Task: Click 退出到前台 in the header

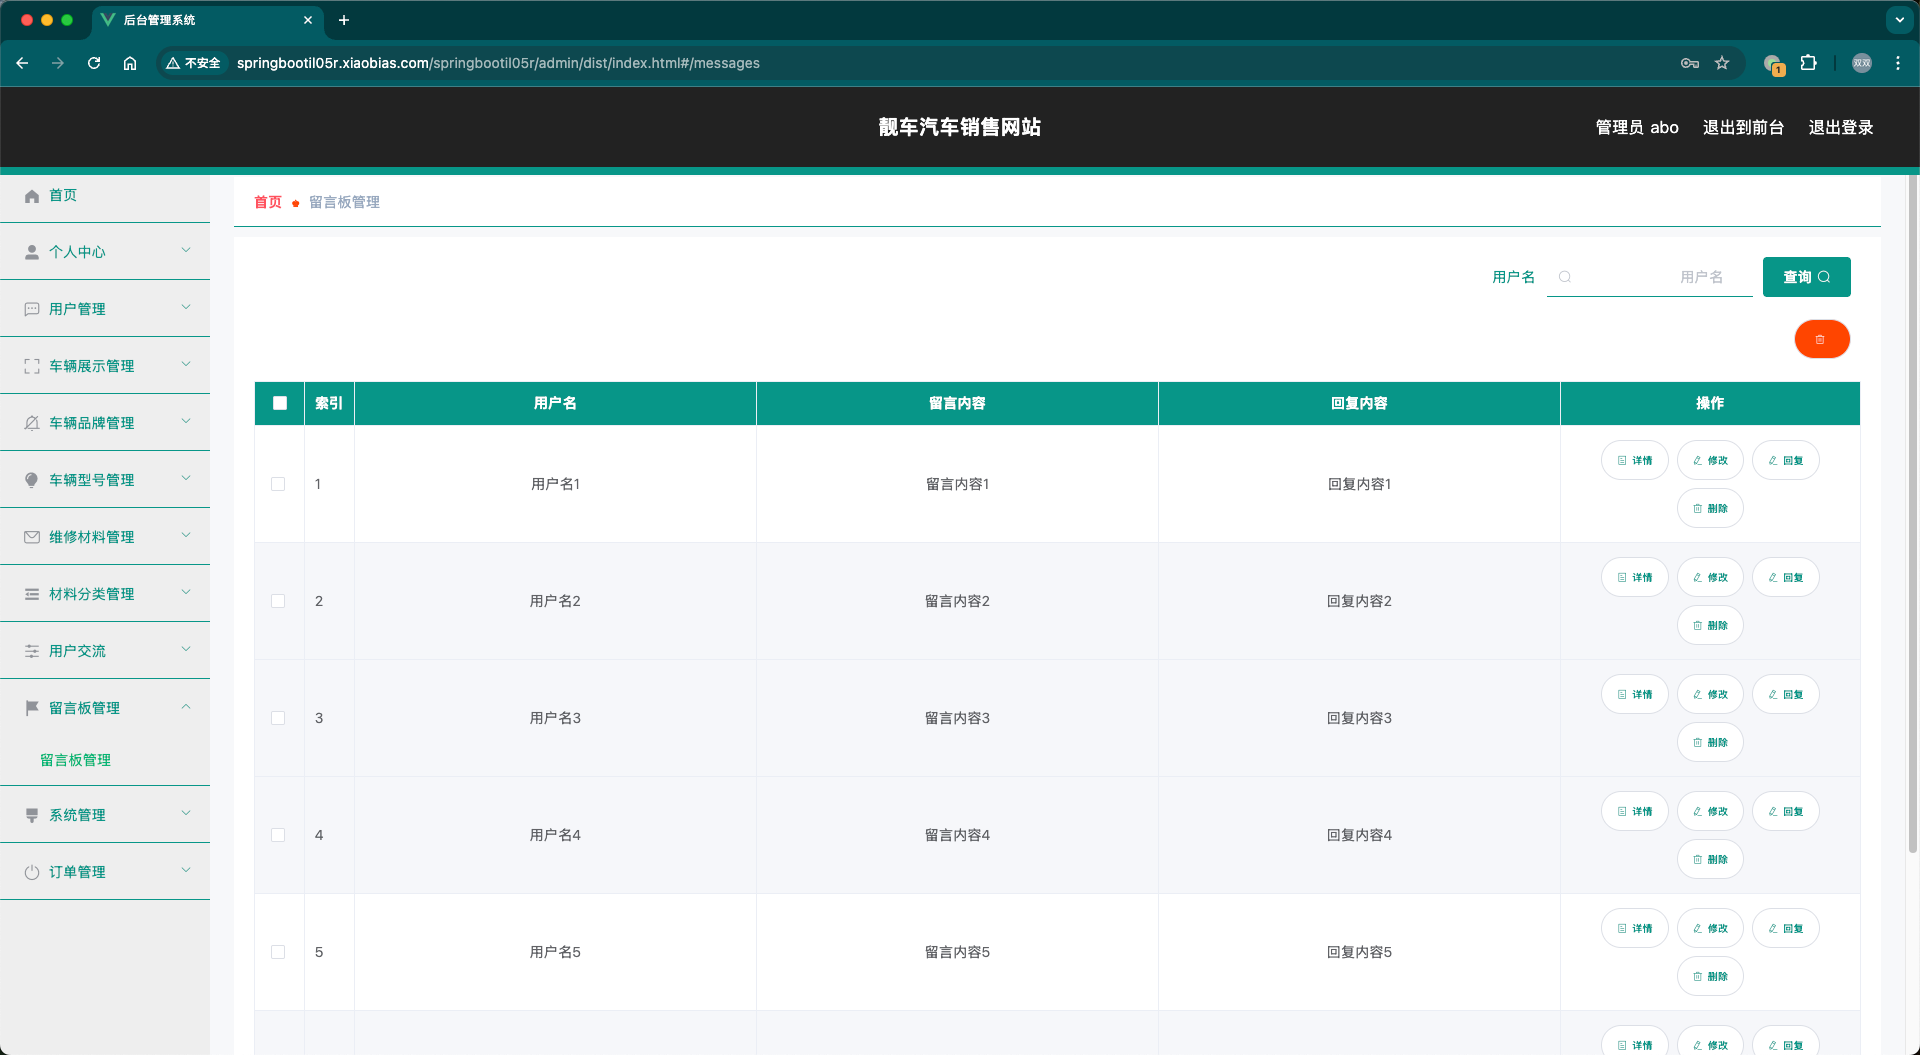Action: [1743, 127]
